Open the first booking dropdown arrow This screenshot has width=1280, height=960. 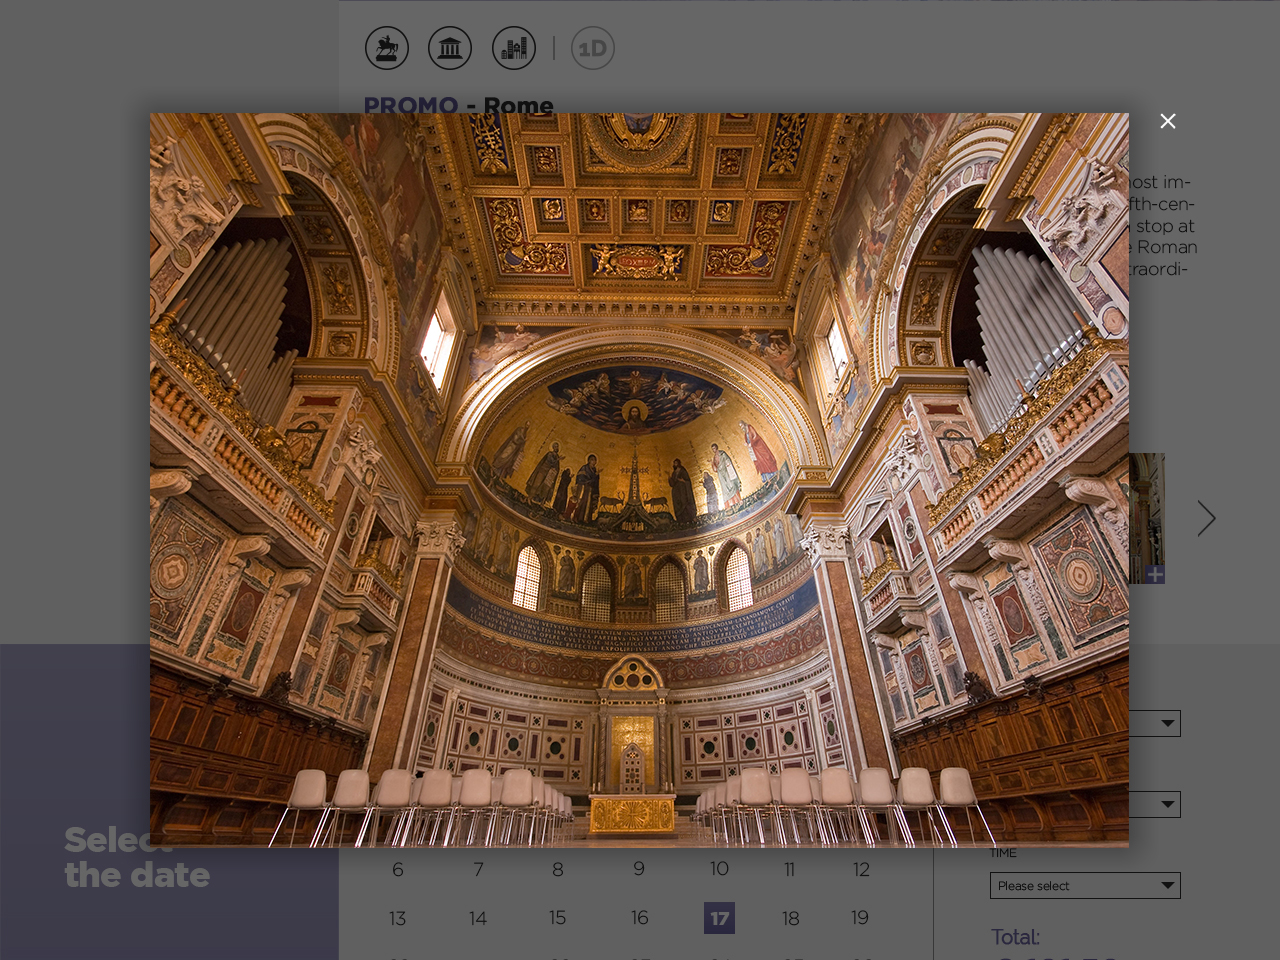(x=1167, y=723)
